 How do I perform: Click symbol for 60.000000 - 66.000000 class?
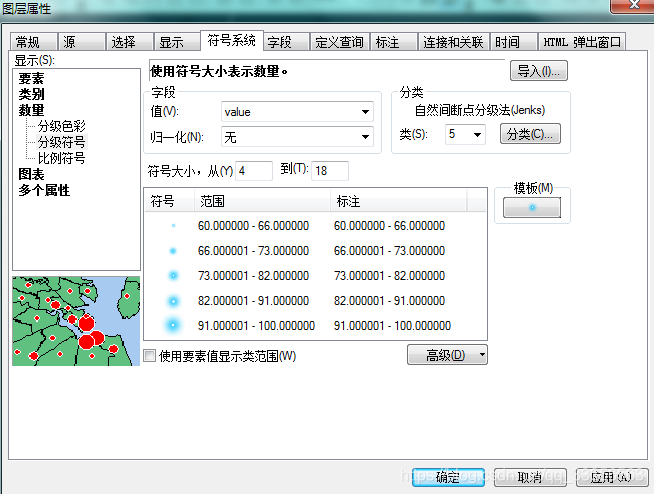(x=173, y=226)
